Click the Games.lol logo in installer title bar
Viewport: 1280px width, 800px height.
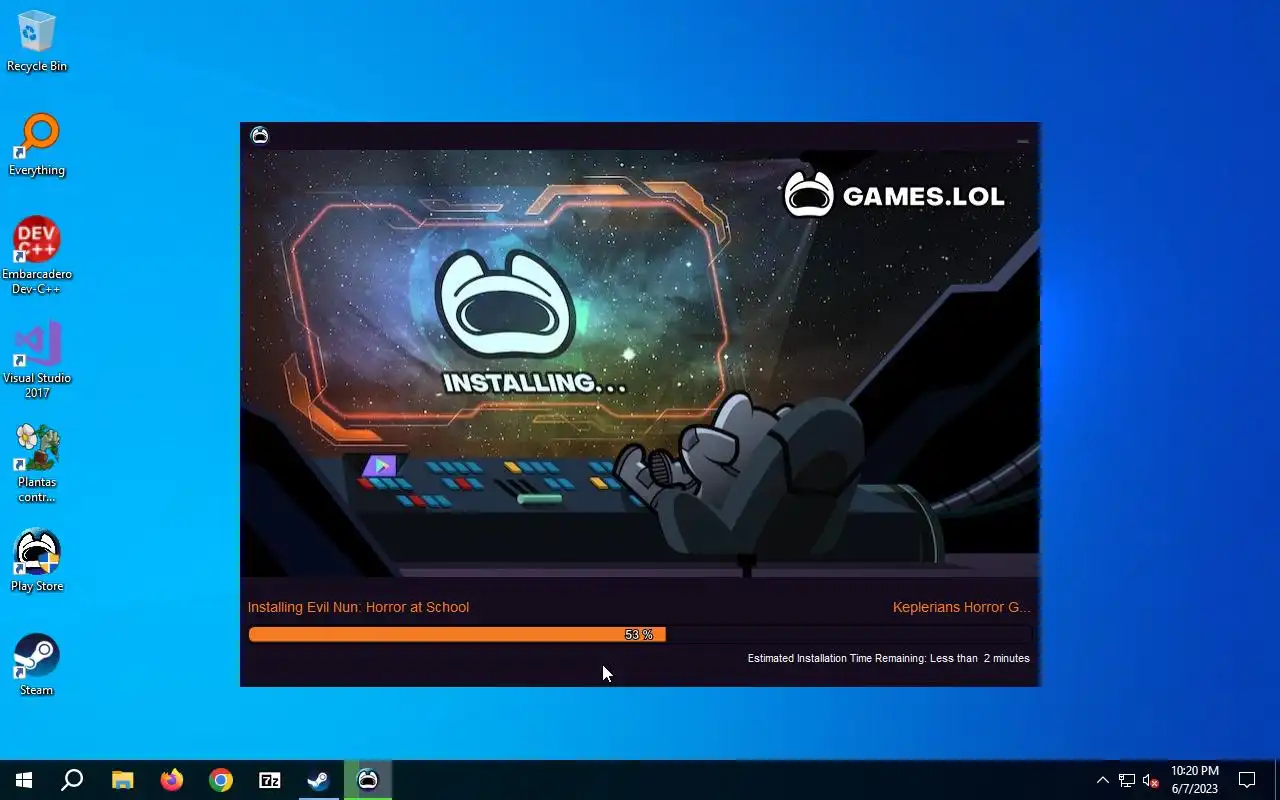260,136
